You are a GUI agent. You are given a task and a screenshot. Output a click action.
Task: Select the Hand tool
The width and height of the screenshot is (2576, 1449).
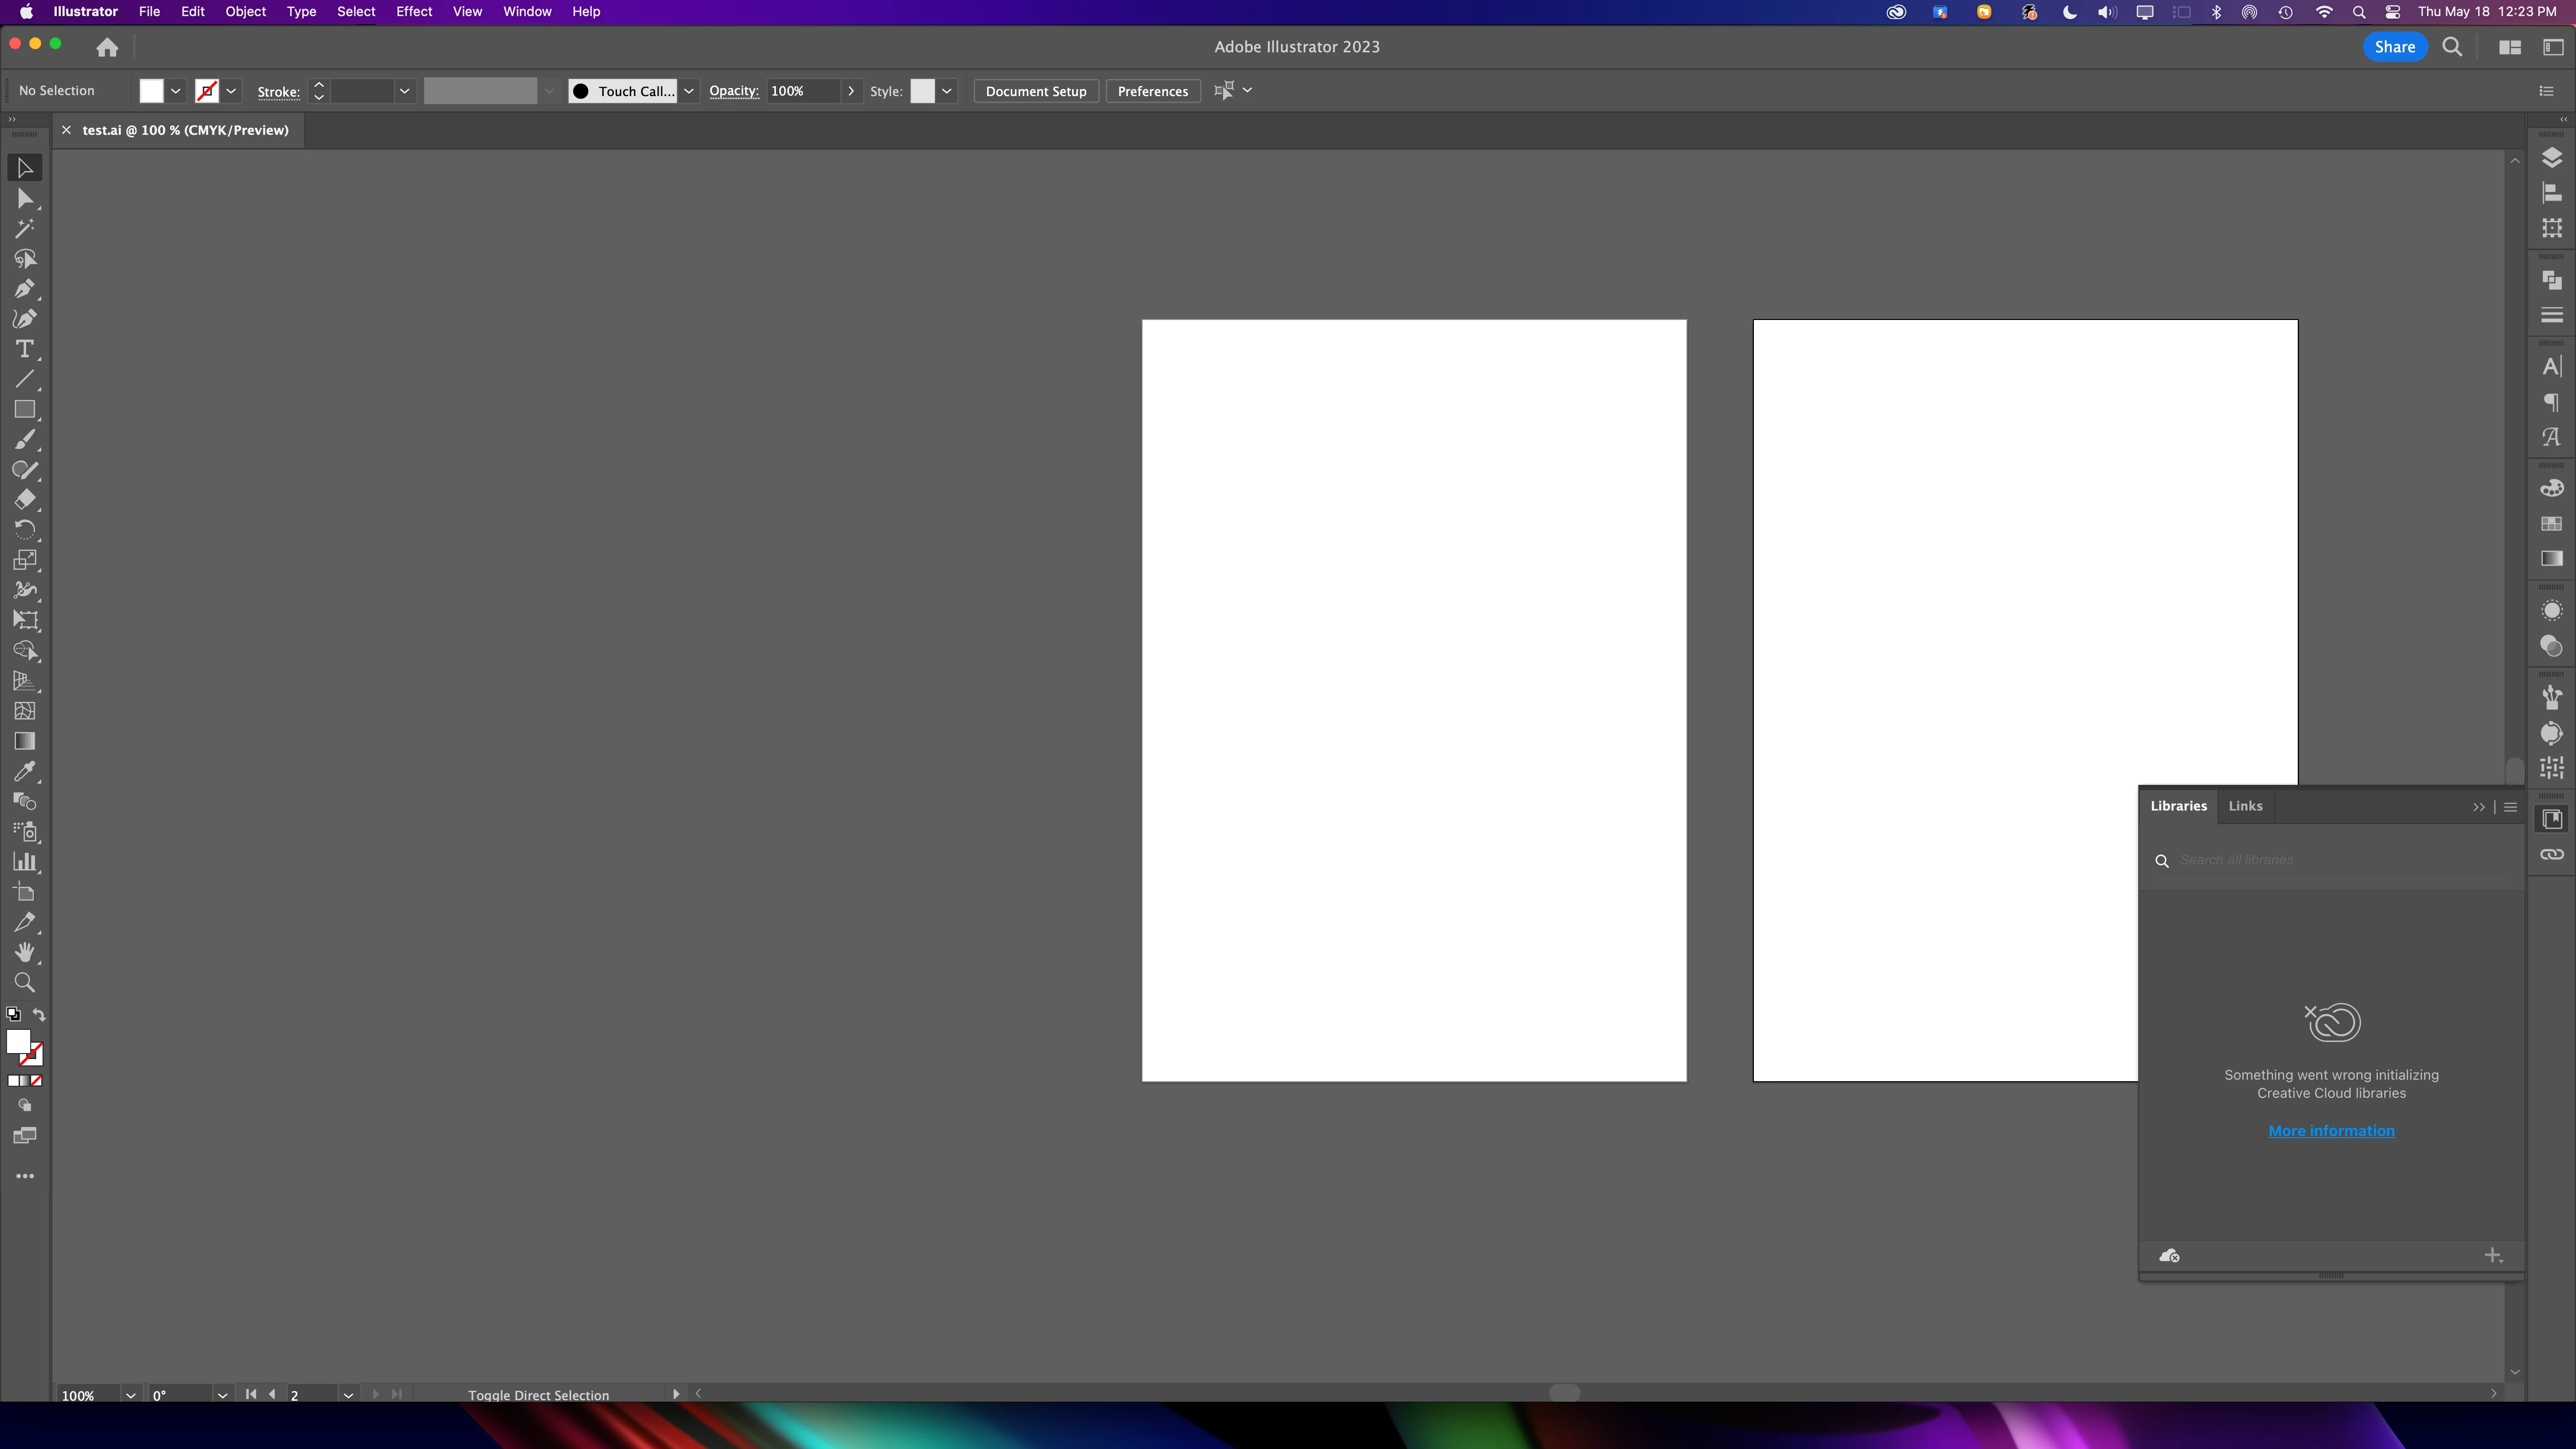pos(24,952)
